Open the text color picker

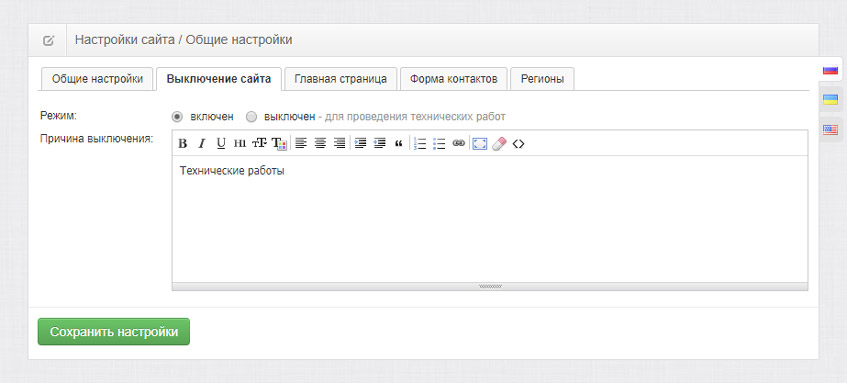279,143
